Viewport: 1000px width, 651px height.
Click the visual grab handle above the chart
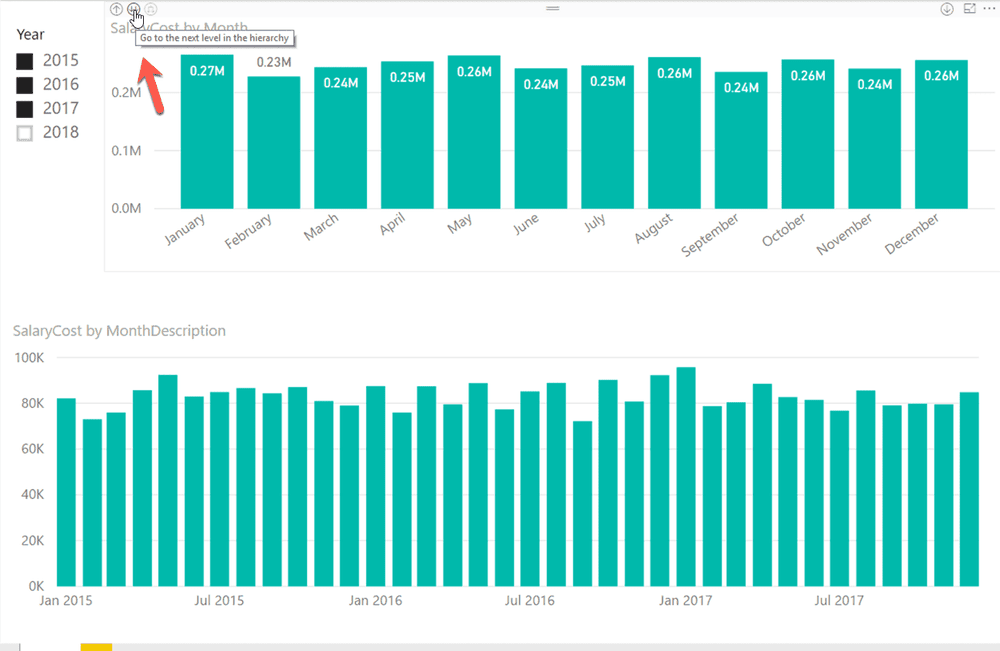coord(551,8)
